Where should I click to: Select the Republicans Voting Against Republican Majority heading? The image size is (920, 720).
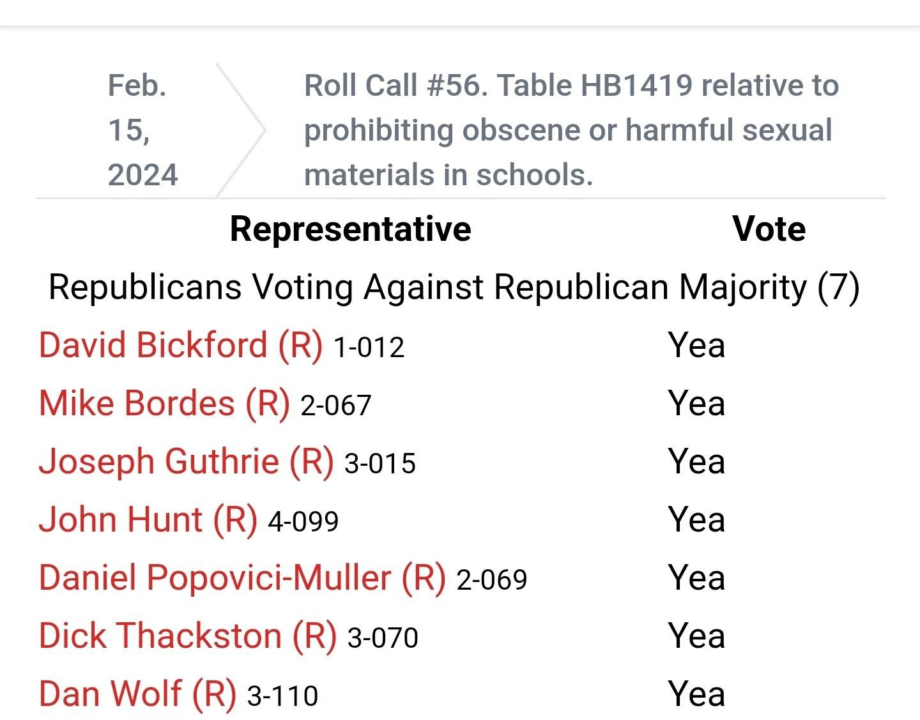point(454,288)
